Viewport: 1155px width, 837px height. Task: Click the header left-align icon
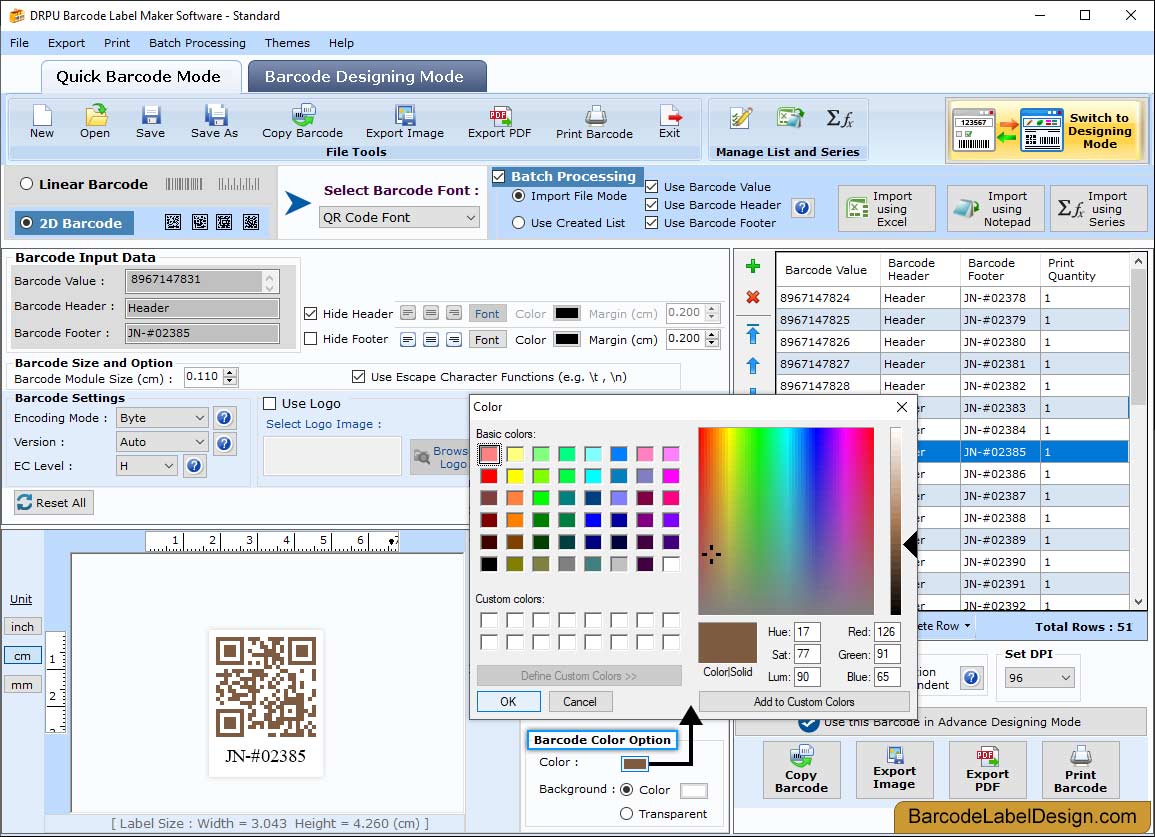click(x=407, y=313)
